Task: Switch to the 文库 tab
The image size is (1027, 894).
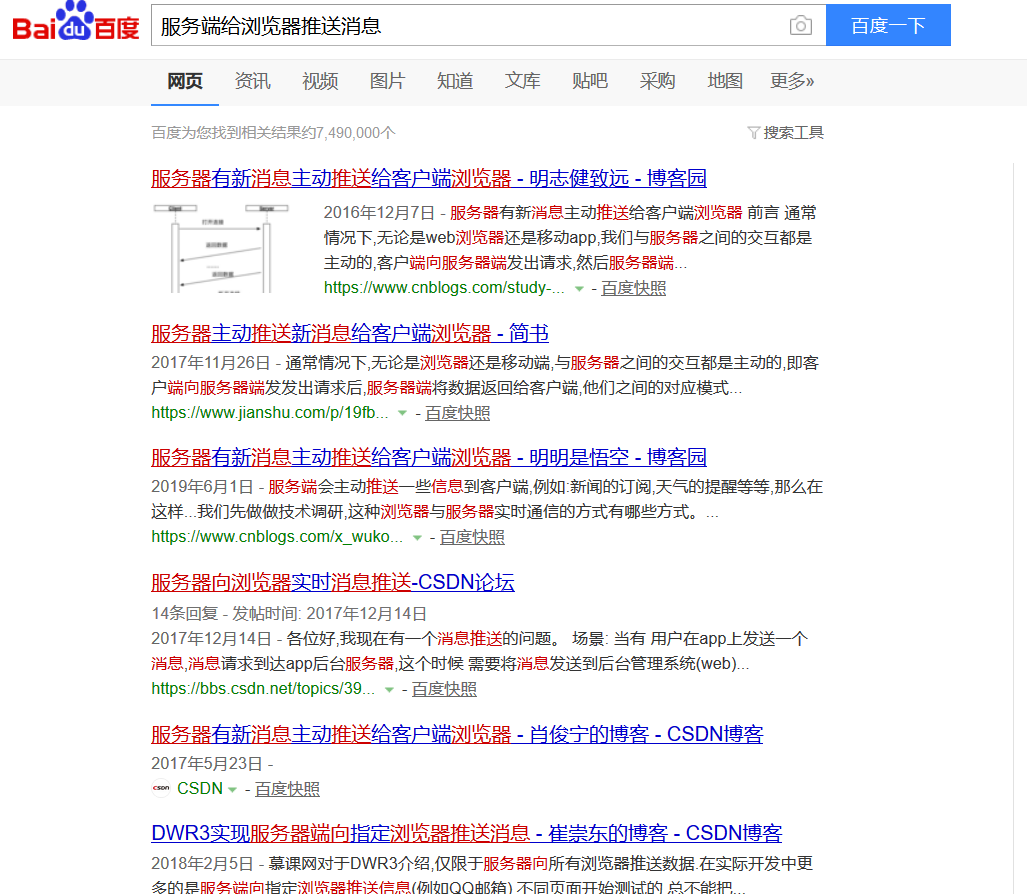Action: [522, 81]
